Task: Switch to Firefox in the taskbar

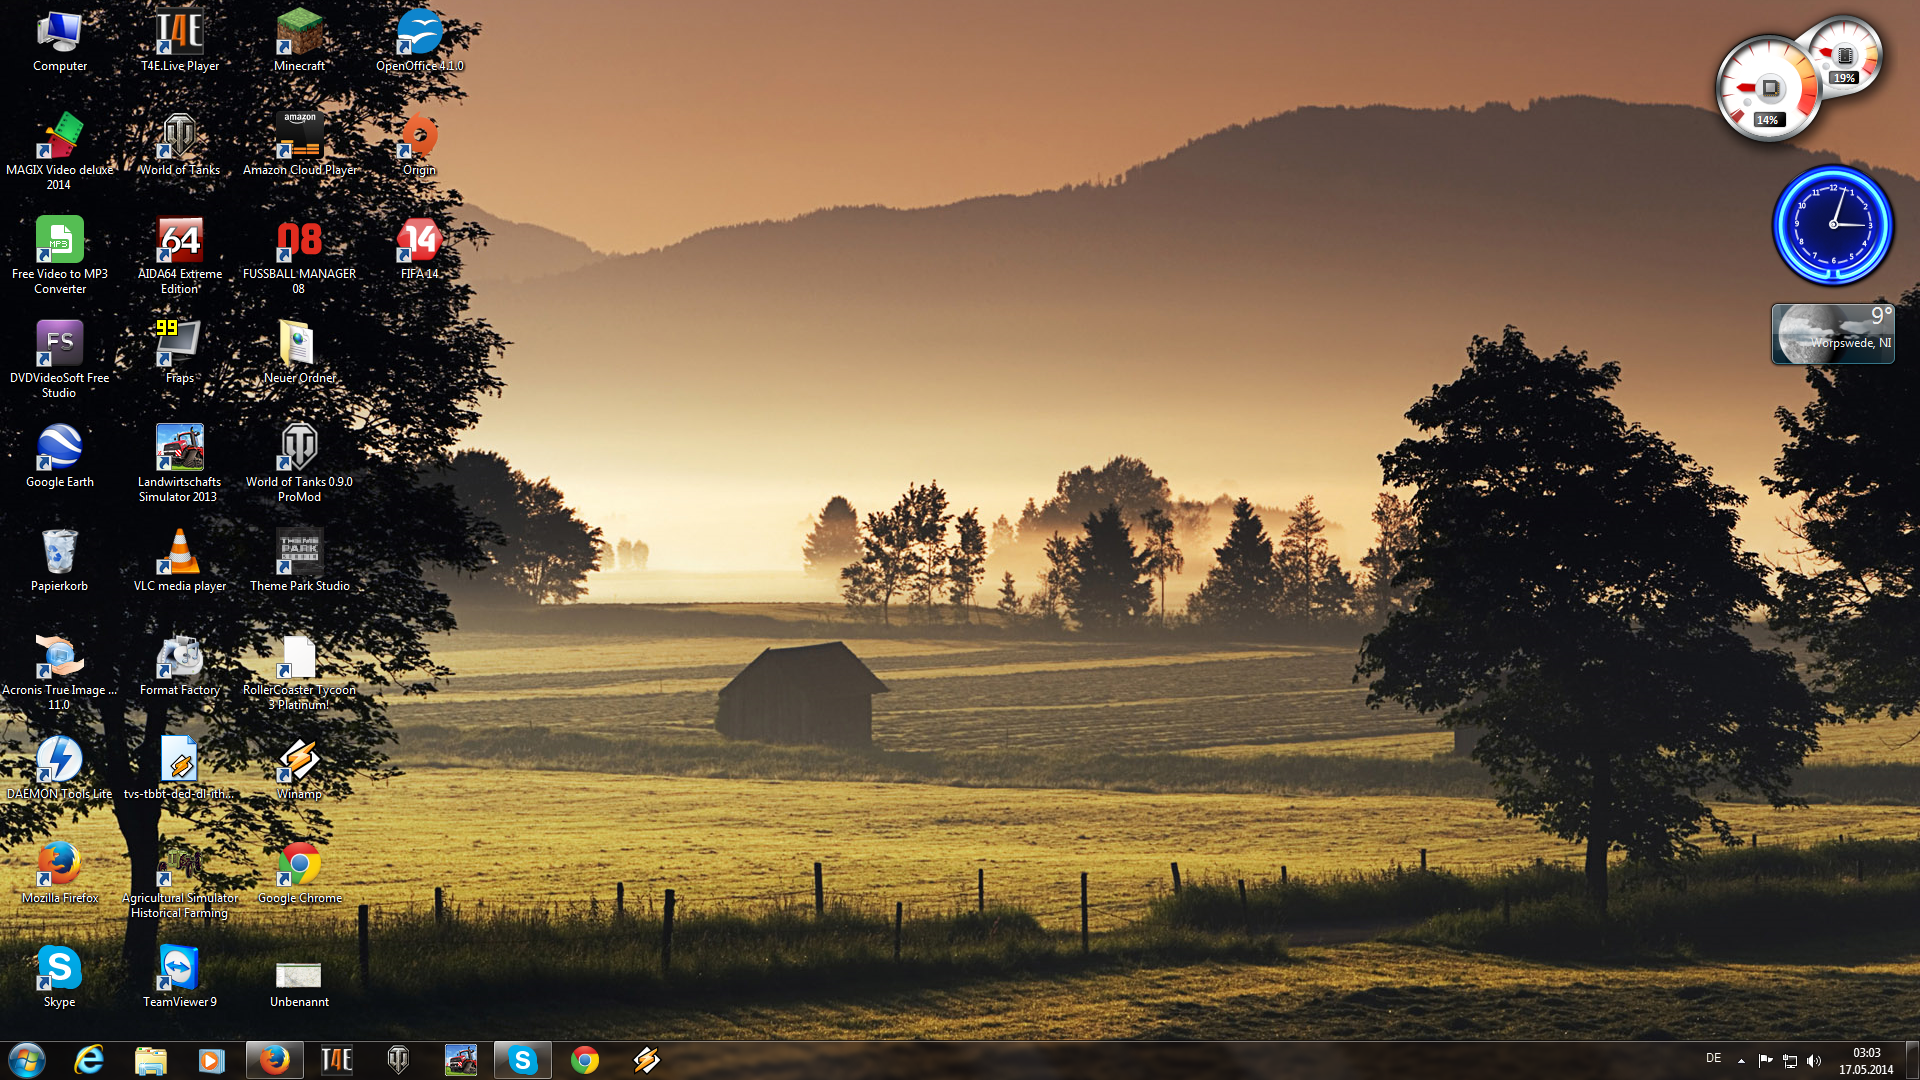Action: [x=274, y=1060]
